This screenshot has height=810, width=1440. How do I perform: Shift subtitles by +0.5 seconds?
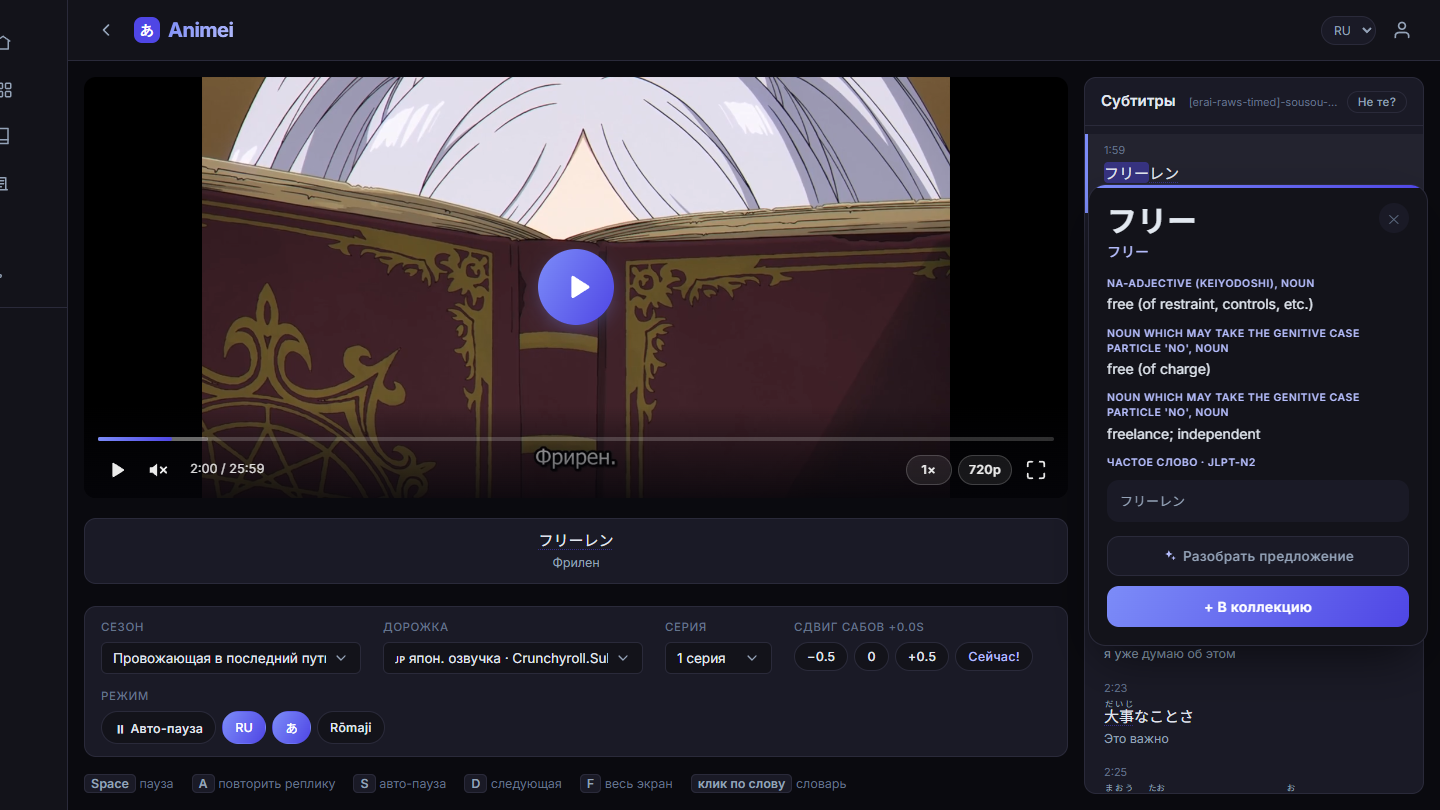[922, 657]
